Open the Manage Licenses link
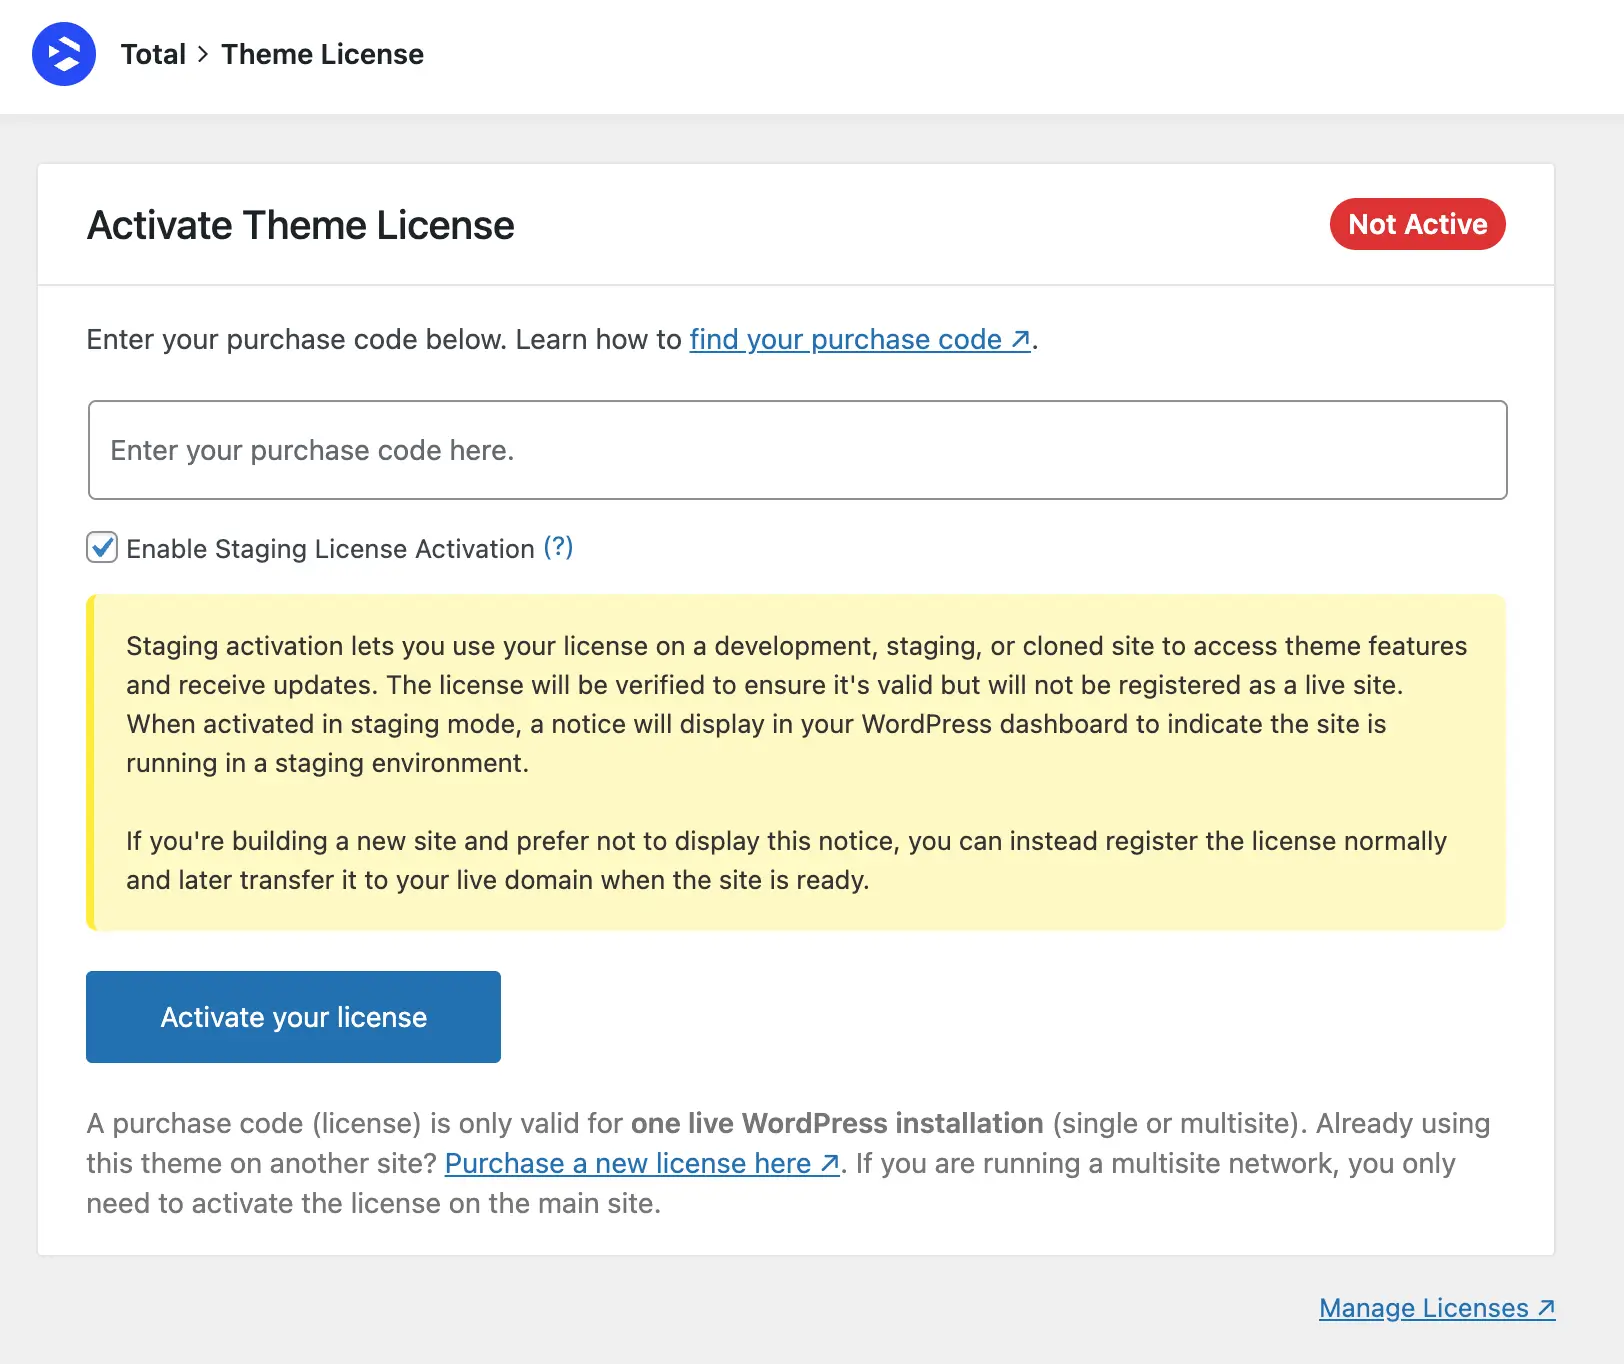1624x1364 pixels. (x=1425, y=1308)
